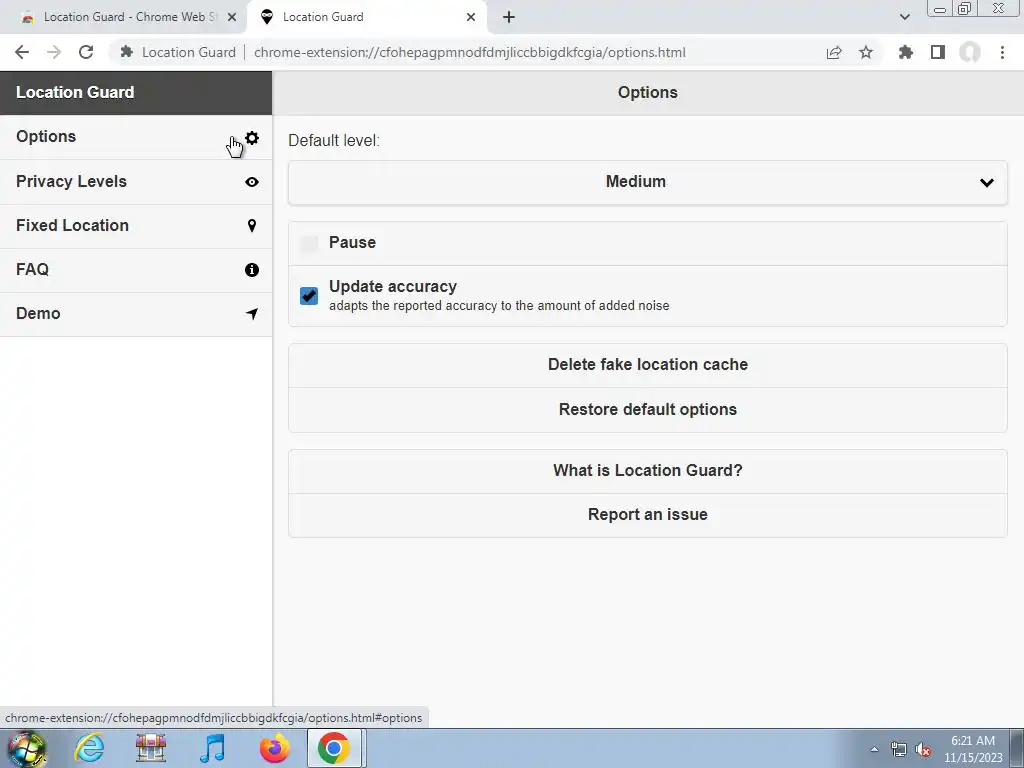Click the eye icon beside Privacy Levels
This screenshot has width=1024, height=768.
coord(251,182)
